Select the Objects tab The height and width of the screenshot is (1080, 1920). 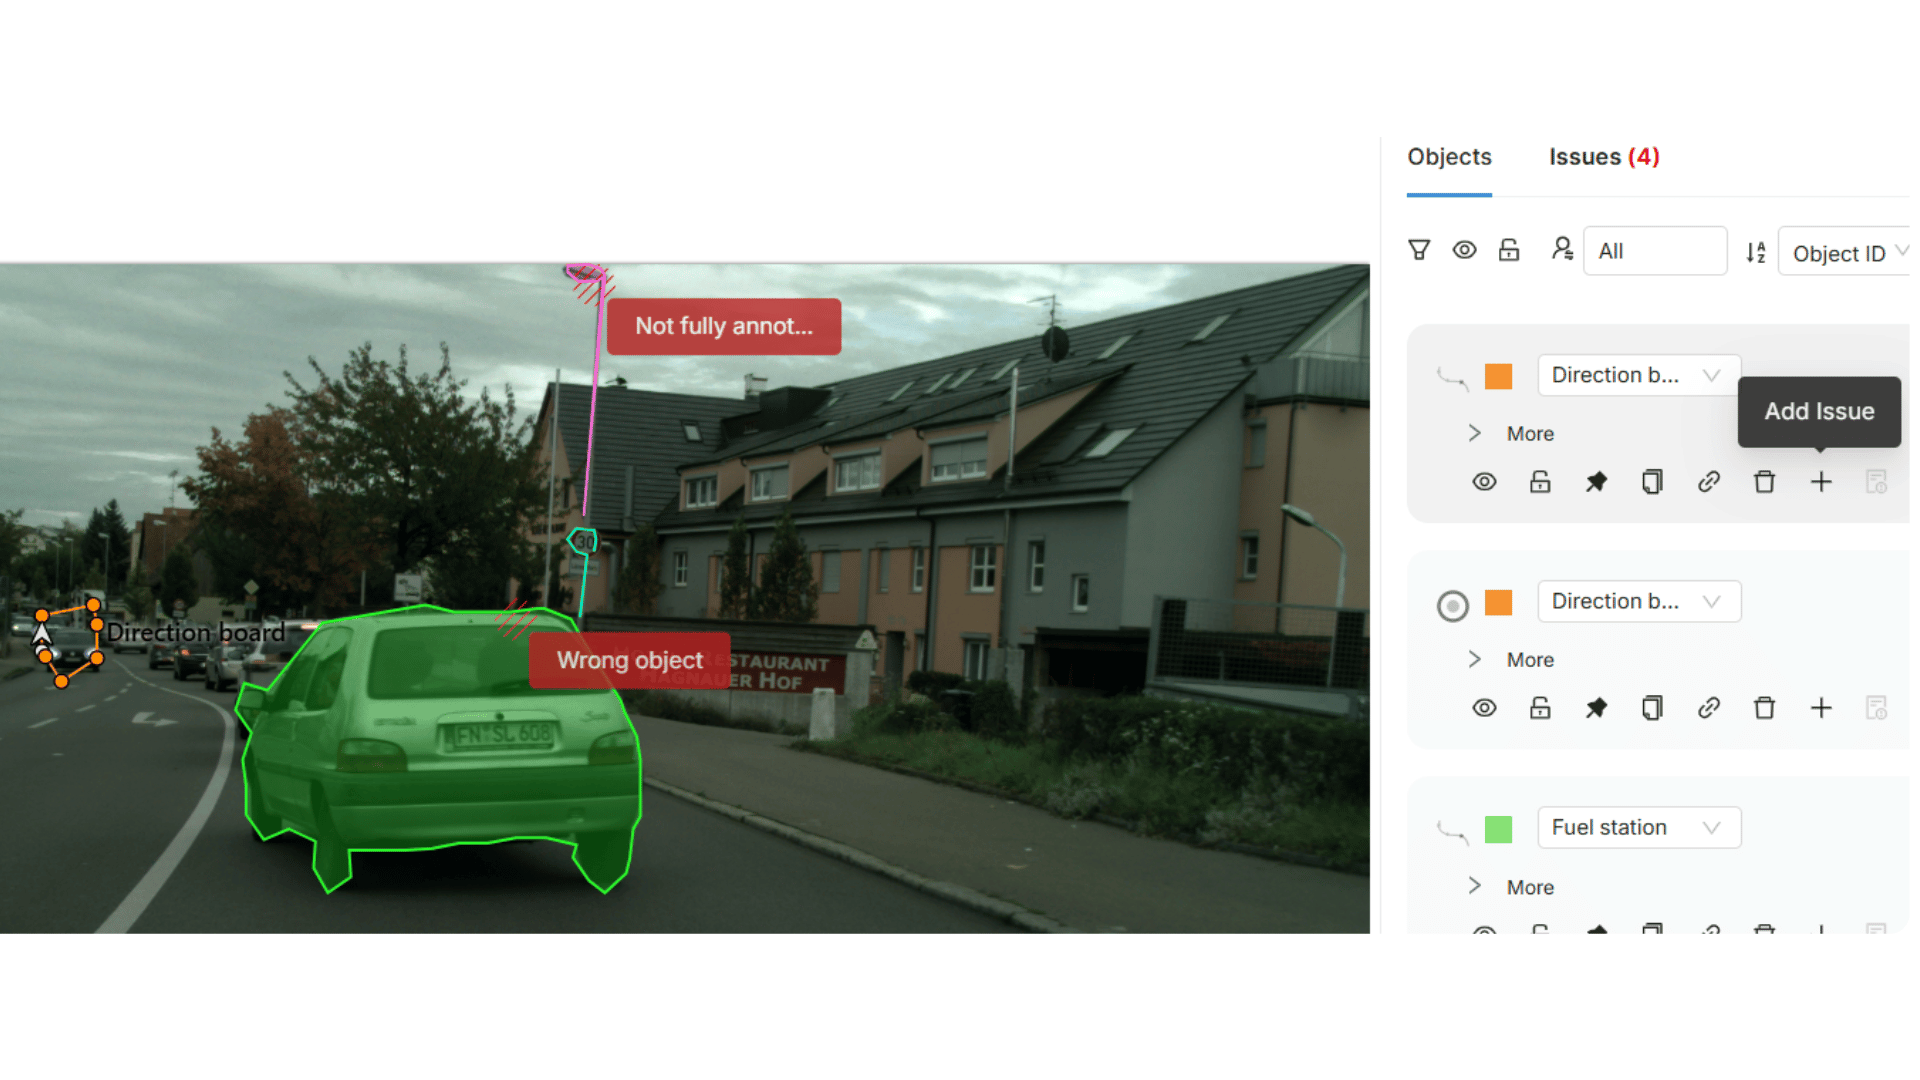1449,157
